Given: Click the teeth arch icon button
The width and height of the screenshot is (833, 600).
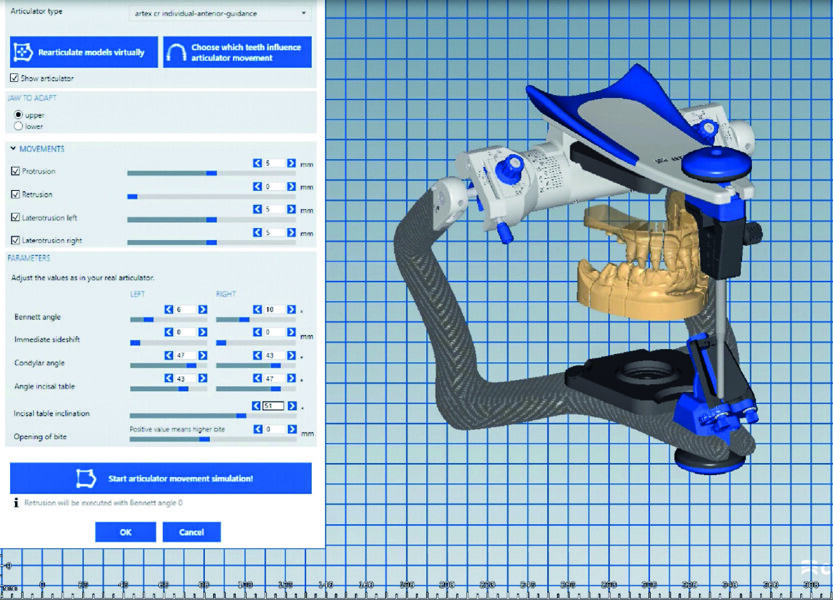Looking at the screenshot, I should [x=176, y=52].
